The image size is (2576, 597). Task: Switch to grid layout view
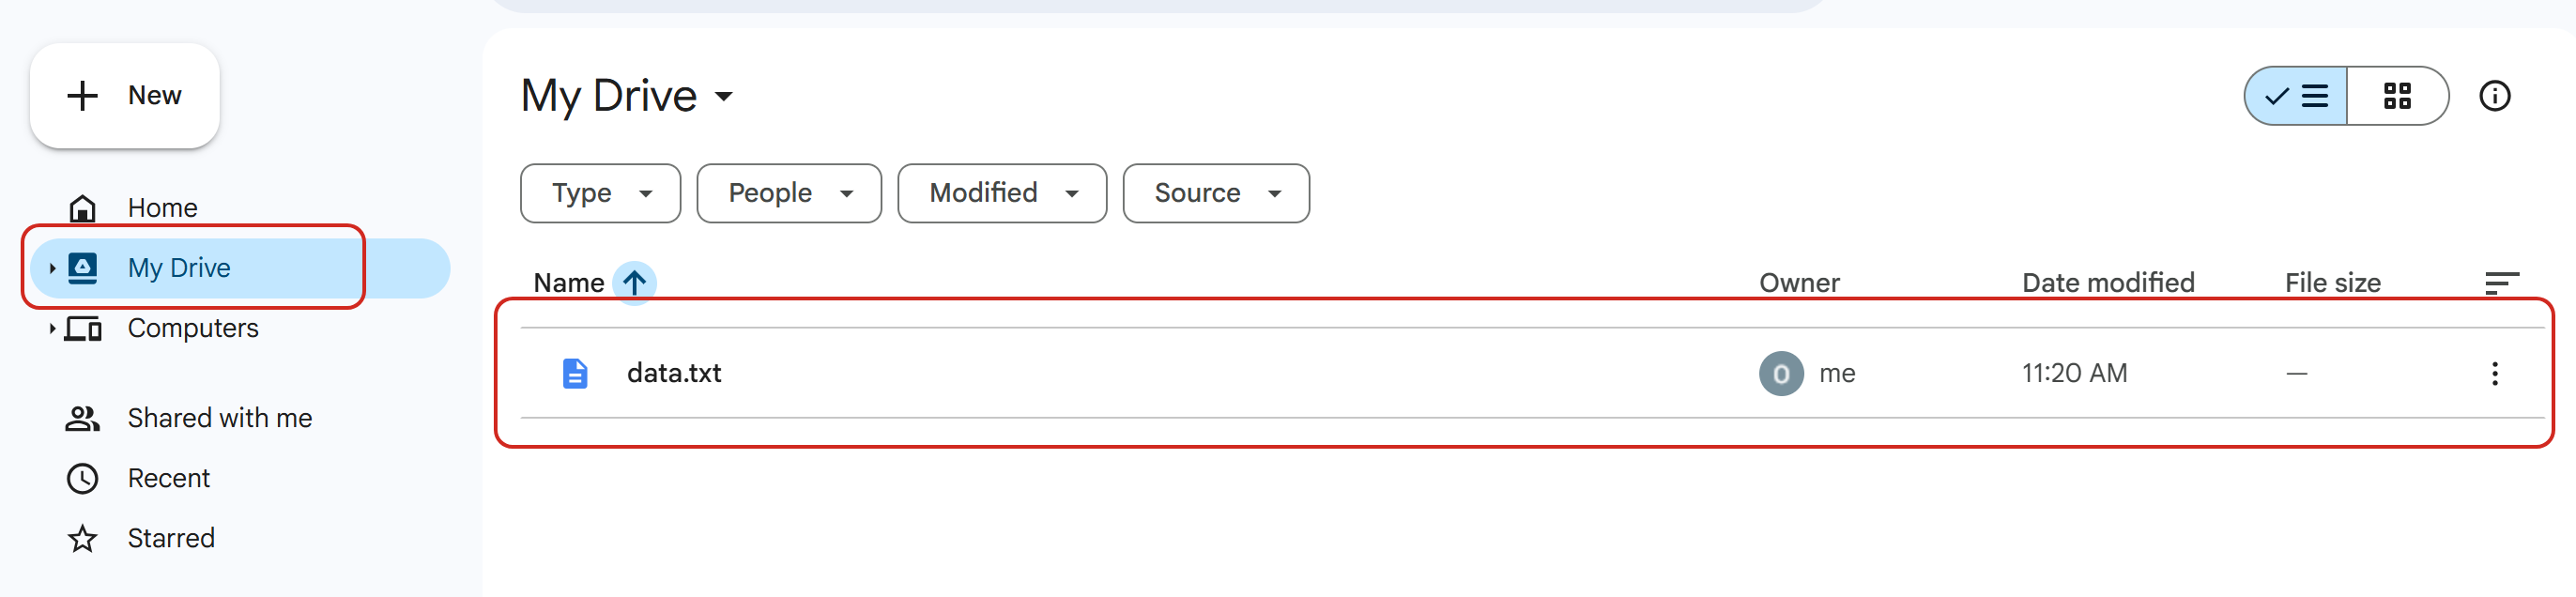2397,97
